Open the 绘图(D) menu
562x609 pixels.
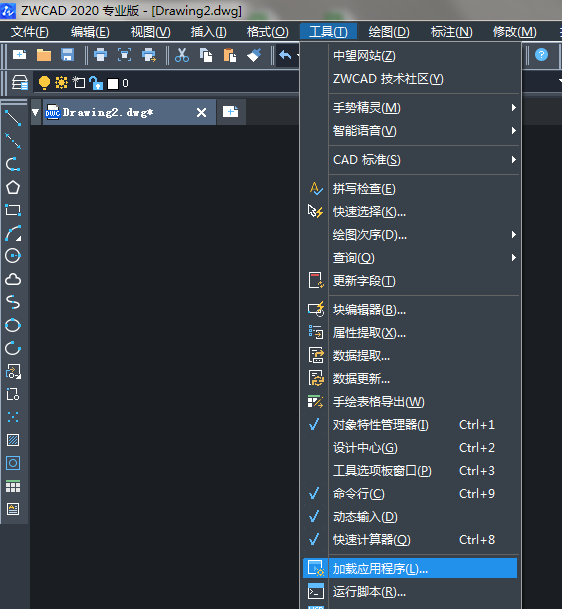click(389, 31)
